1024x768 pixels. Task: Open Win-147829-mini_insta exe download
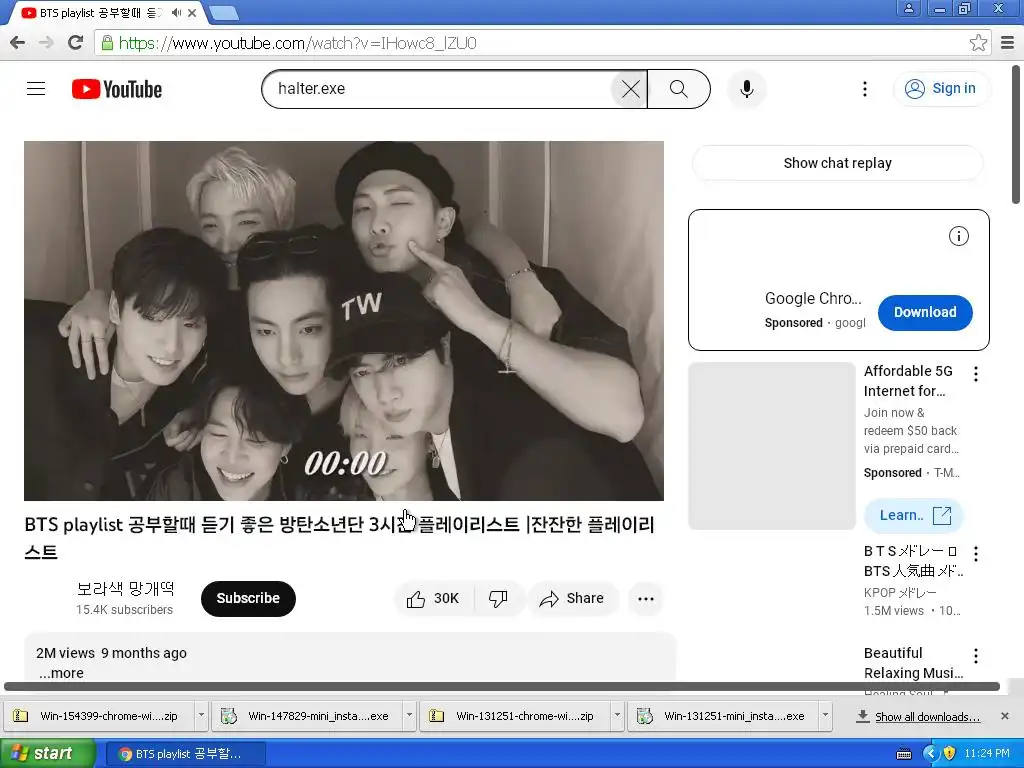pos(307,716)
